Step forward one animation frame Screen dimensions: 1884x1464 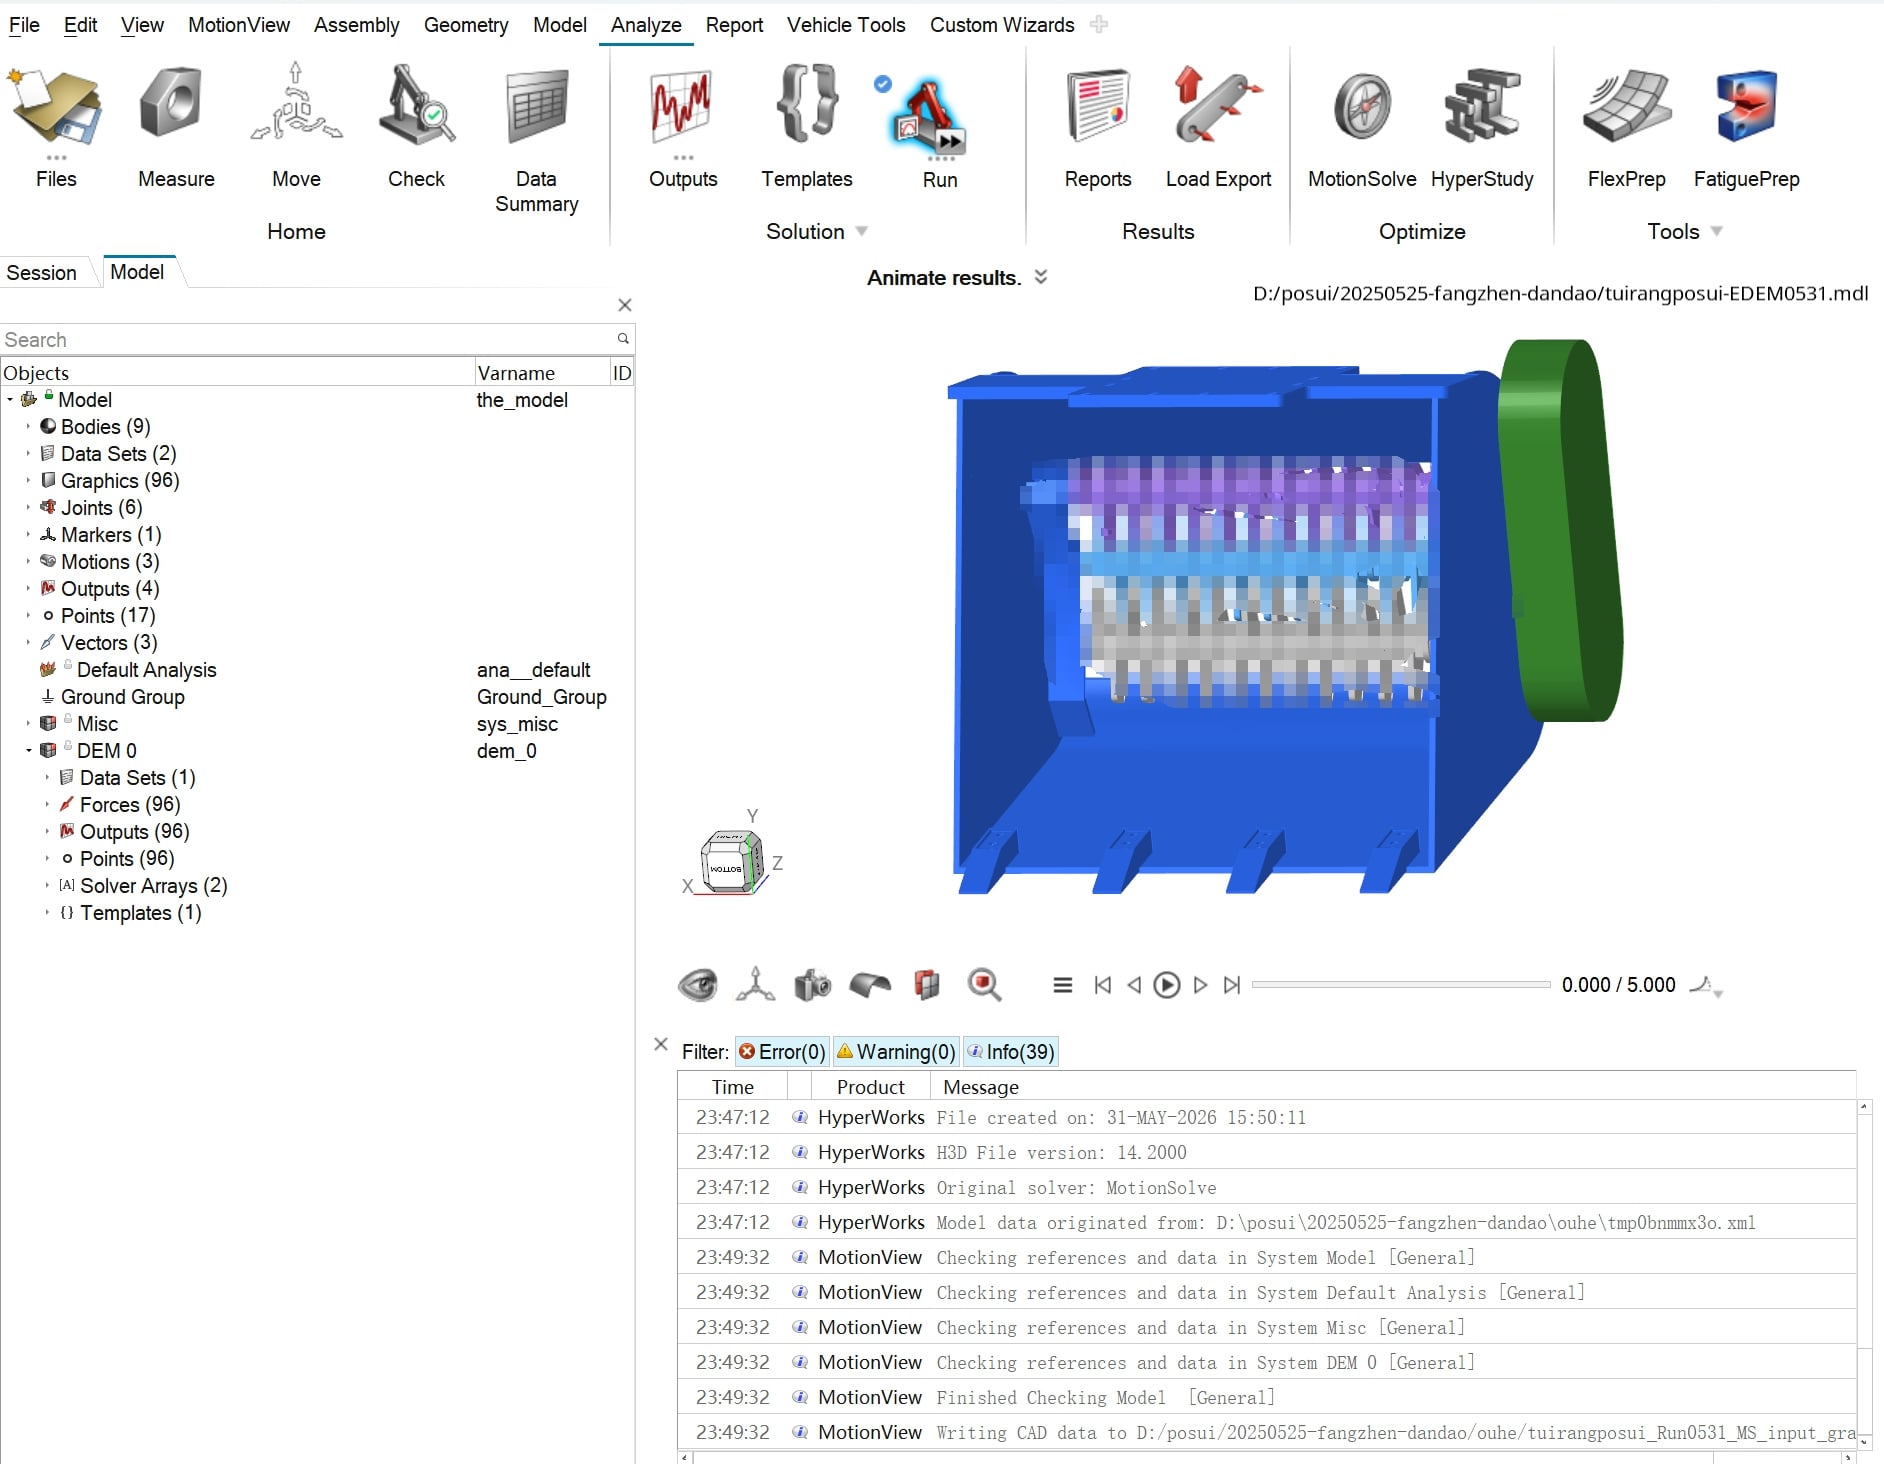point(1200,986)
